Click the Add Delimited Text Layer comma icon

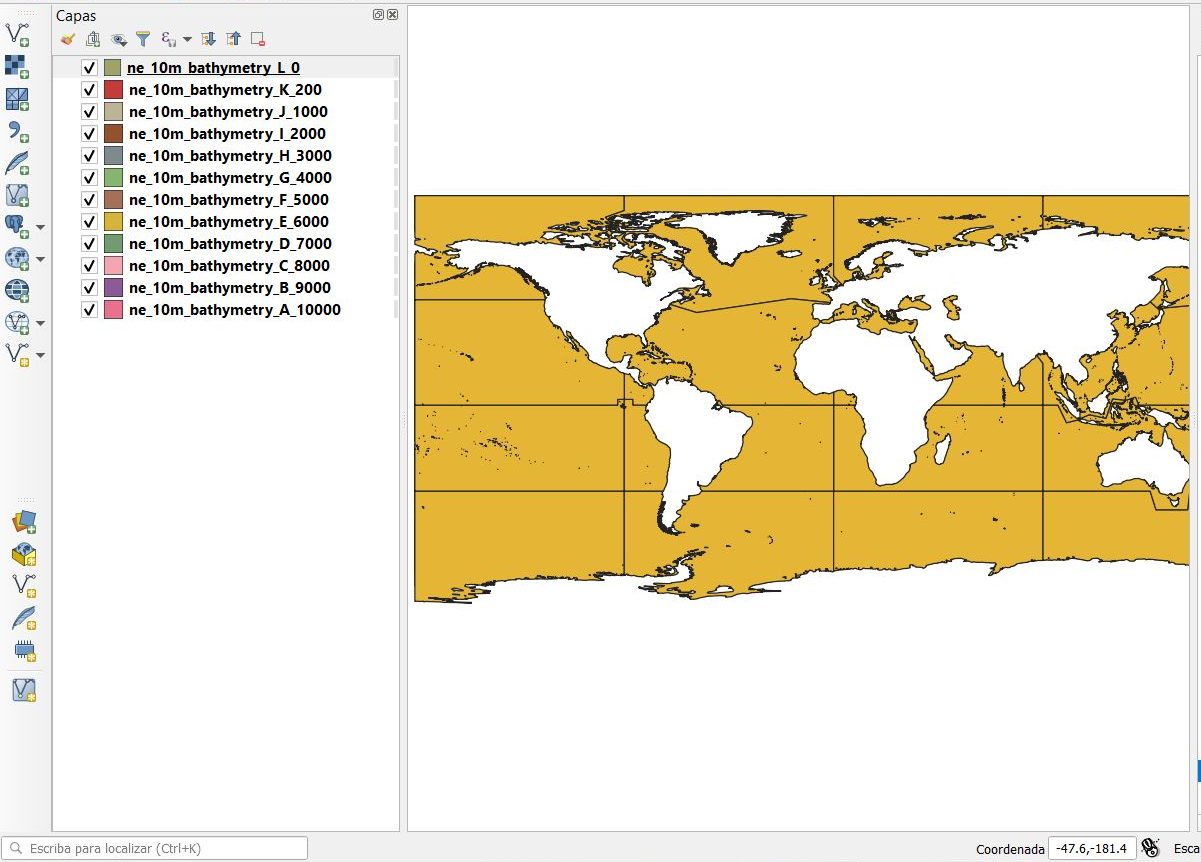point(17,131)
